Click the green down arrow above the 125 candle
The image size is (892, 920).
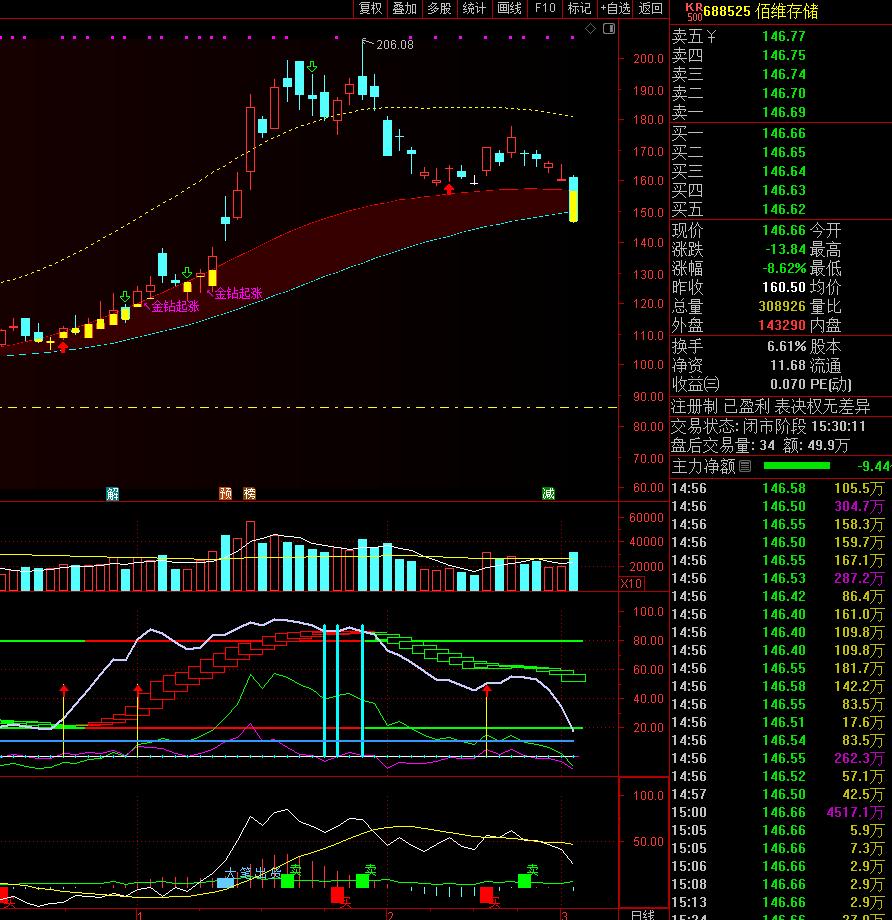(x=187, y=273)
